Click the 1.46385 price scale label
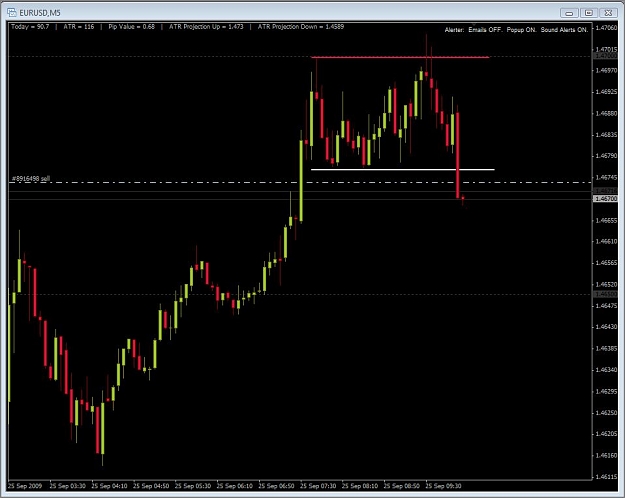625x498 pixels. [606, 348]
